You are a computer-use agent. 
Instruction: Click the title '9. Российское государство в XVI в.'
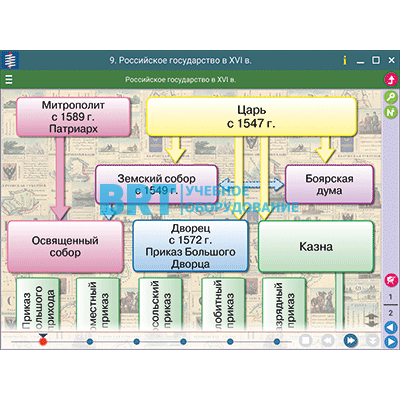tap(180, 61)
